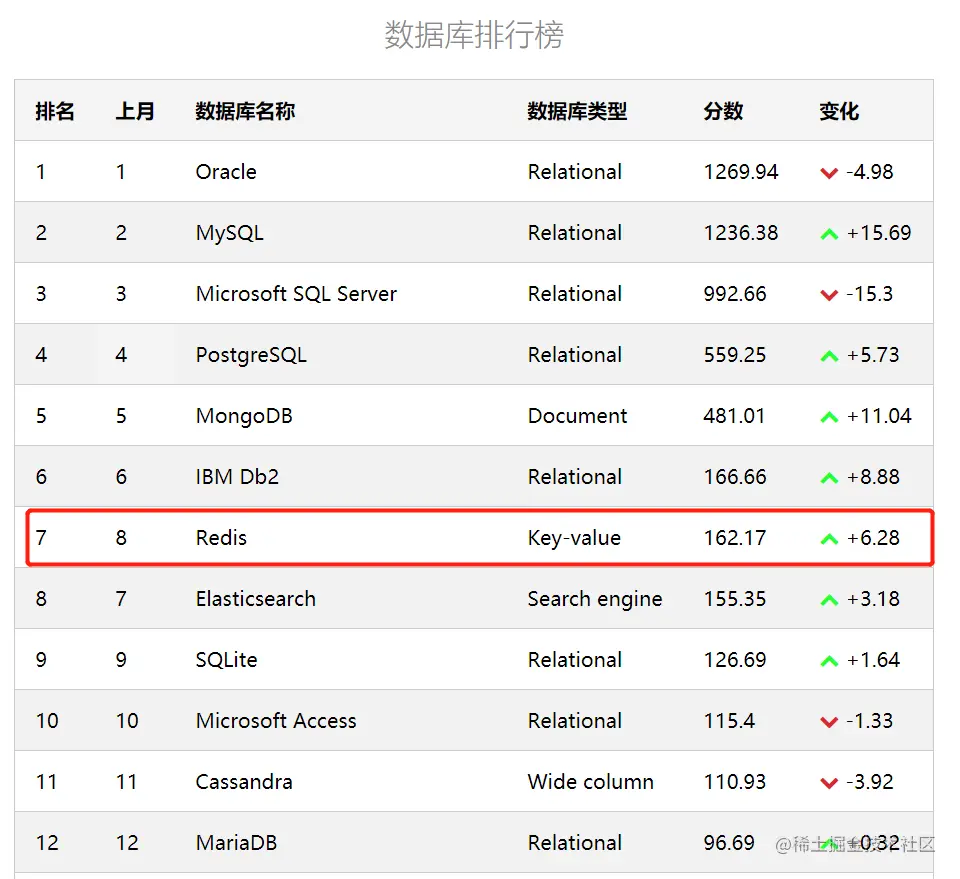
Task: Click the change value -15.3
Action: pyautogui.click(x=869, y=294)
